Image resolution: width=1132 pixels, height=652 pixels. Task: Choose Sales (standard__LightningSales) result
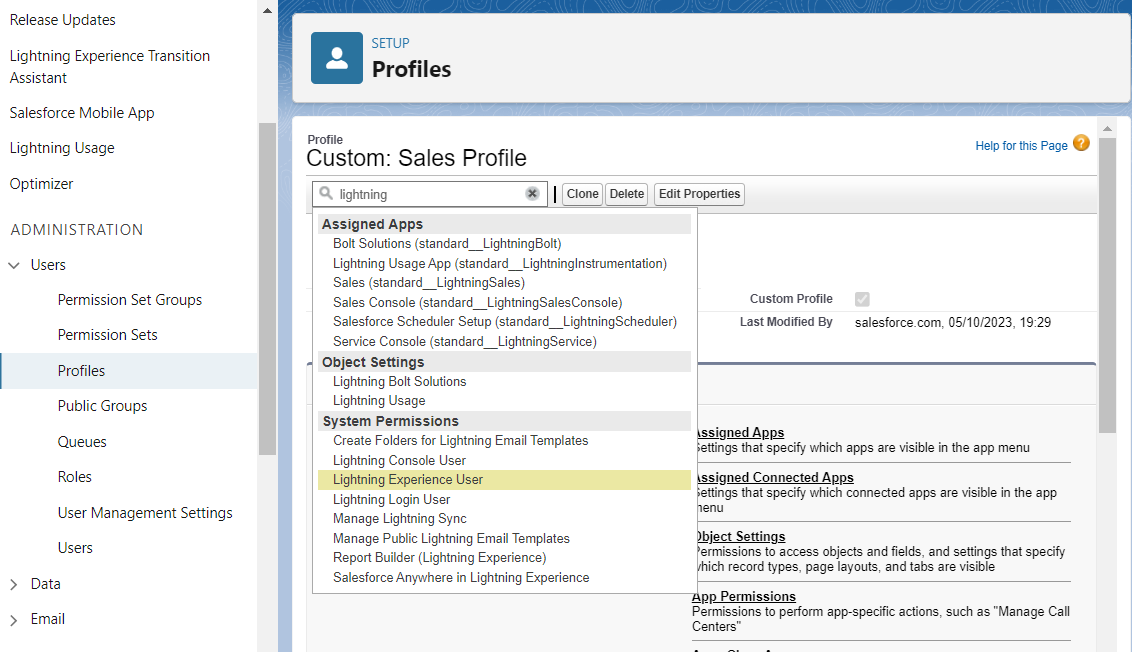point(429,282)
